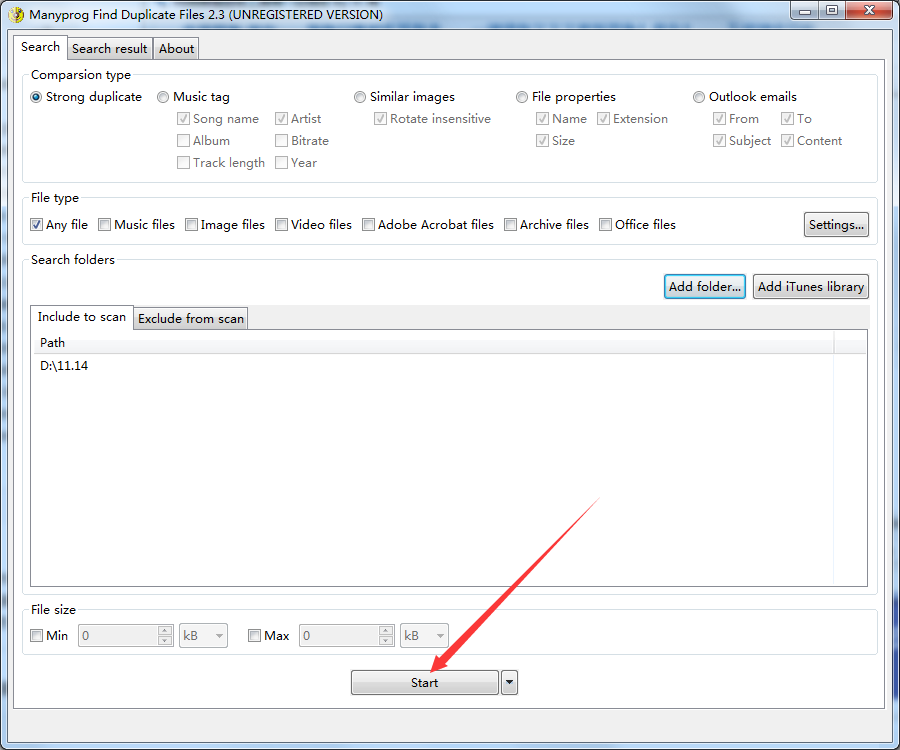Viewport: 900px width, 750px height.
Task: Switch to Exclude from scan tab
Action: click(x=191, y=318)
